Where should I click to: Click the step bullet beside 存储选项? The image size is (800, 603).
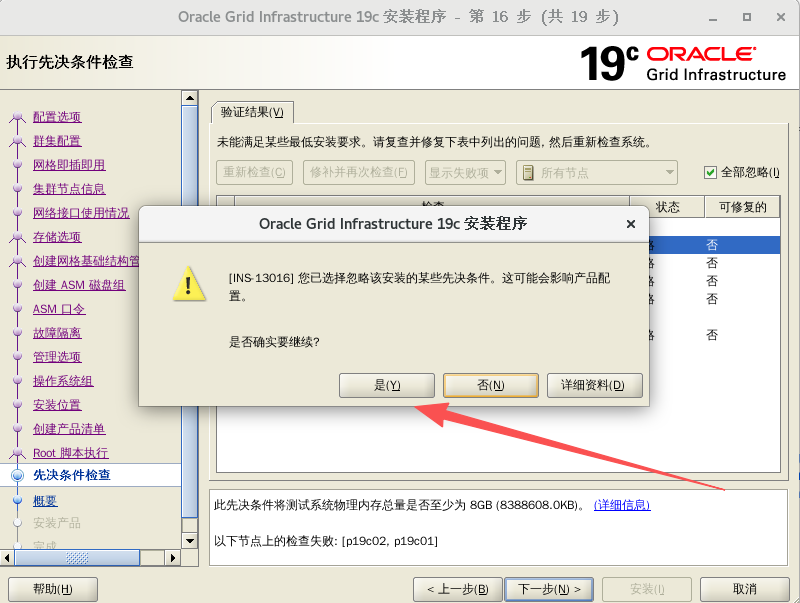coord(17,237)
